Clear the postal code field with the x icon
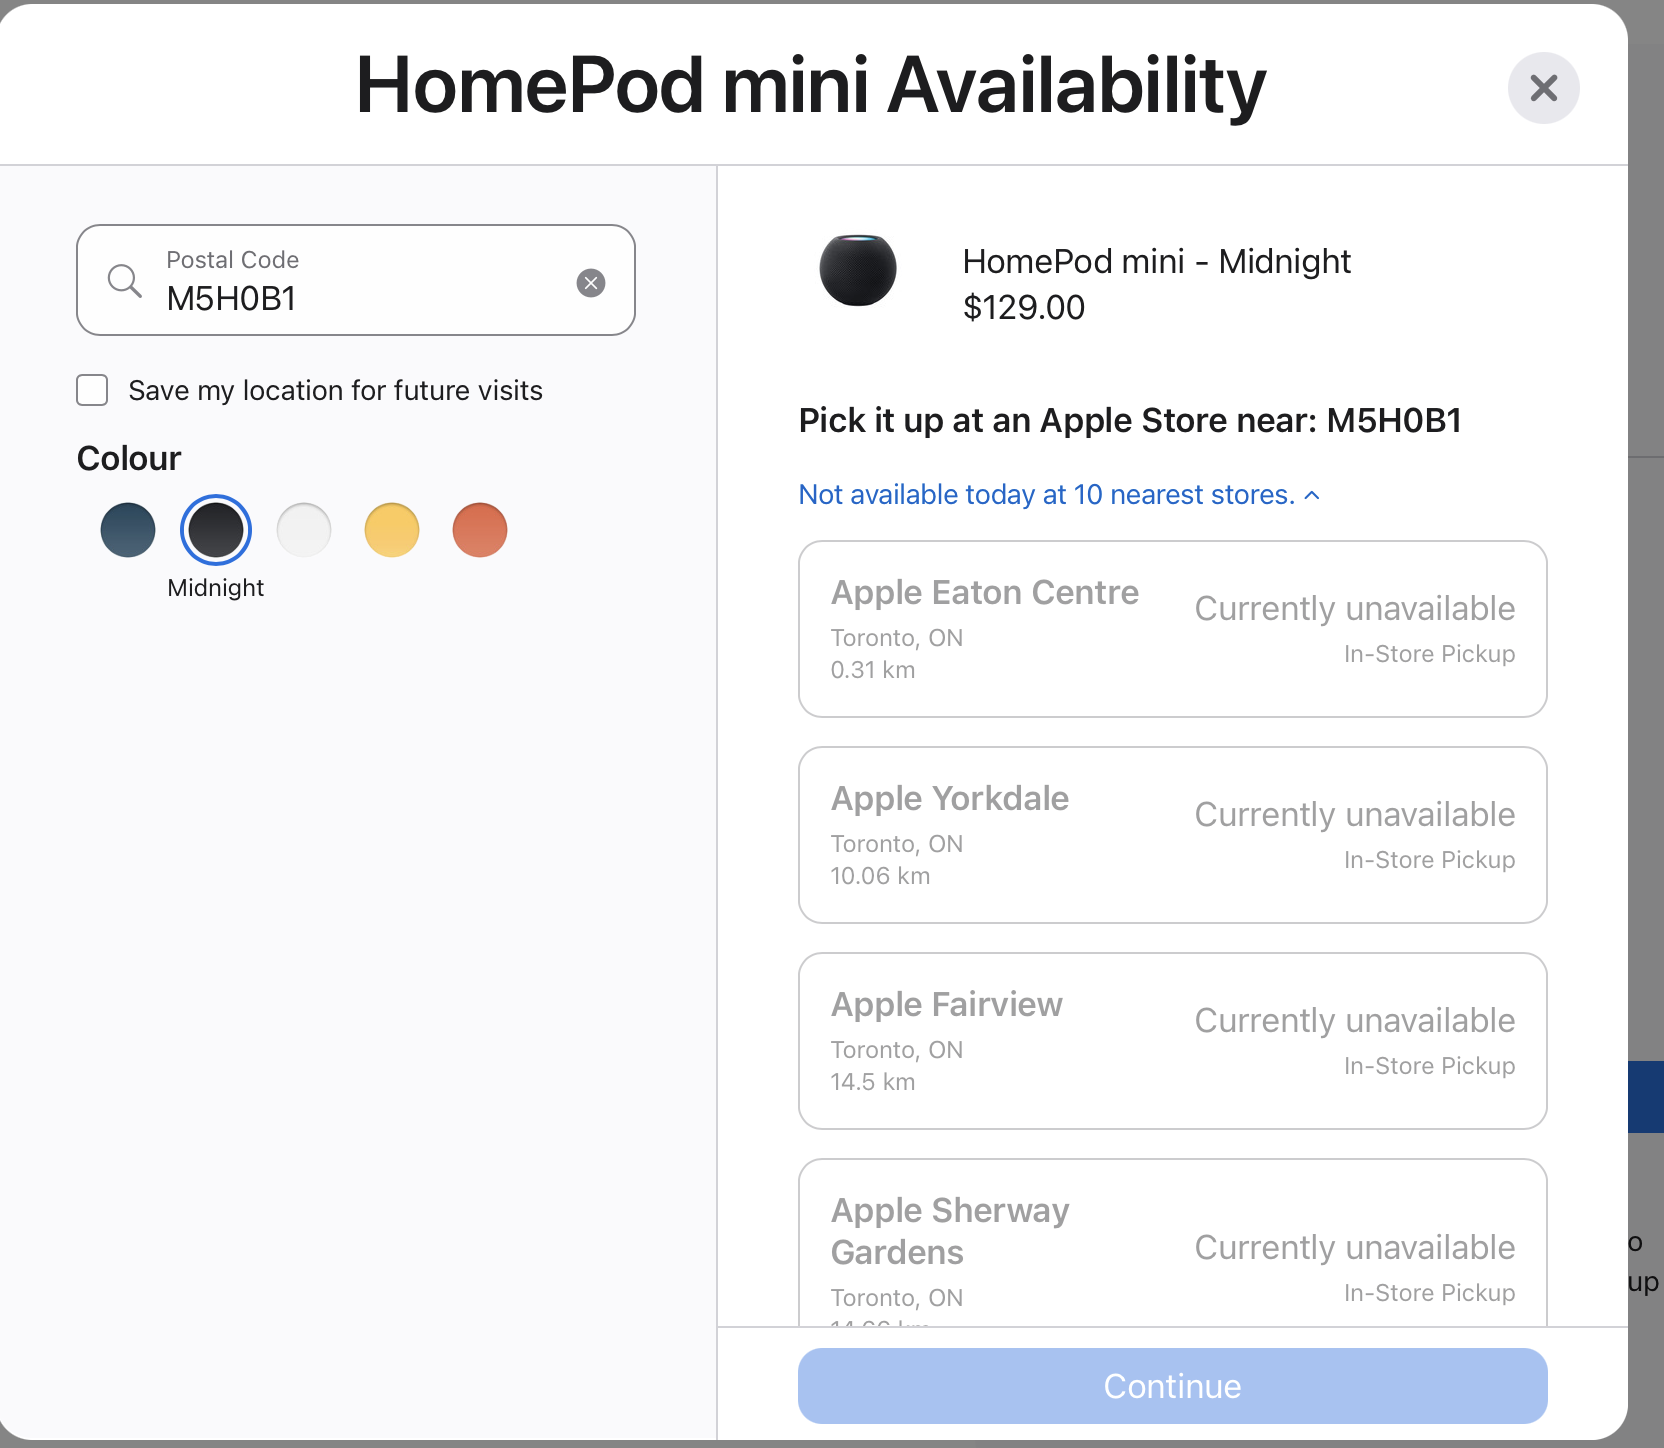The height and width of the screenshot is (1448, 1664). [x=591, y=283]
